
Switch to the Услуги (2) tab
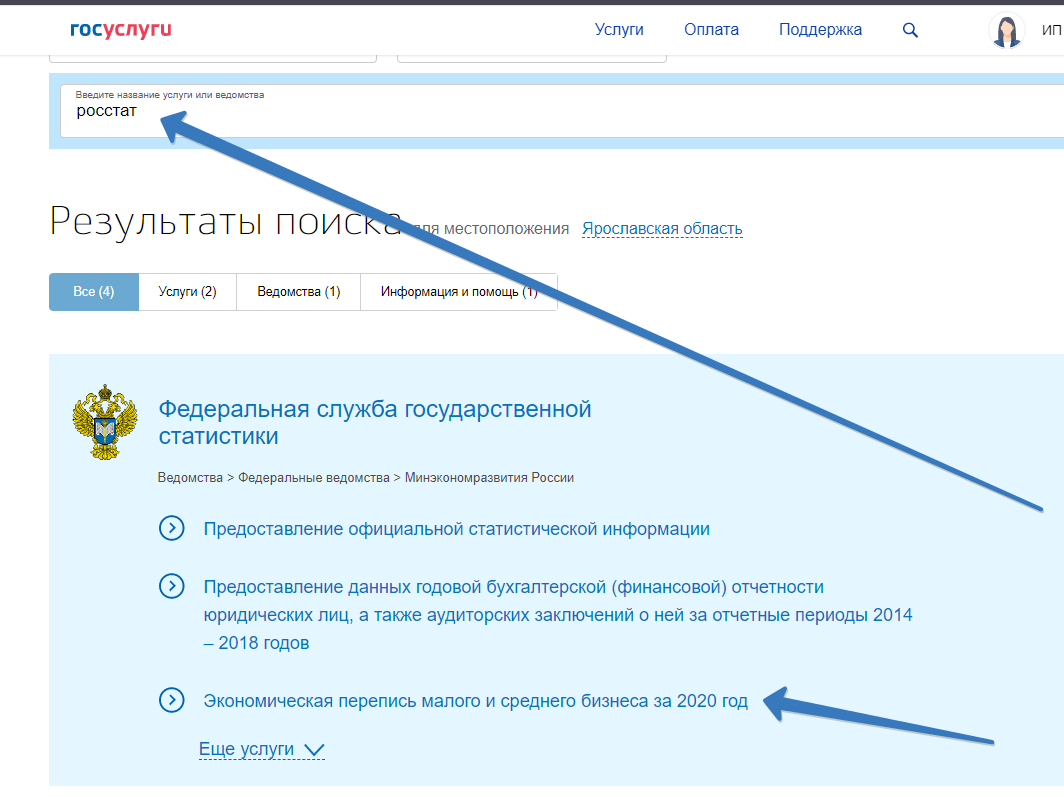187,292
